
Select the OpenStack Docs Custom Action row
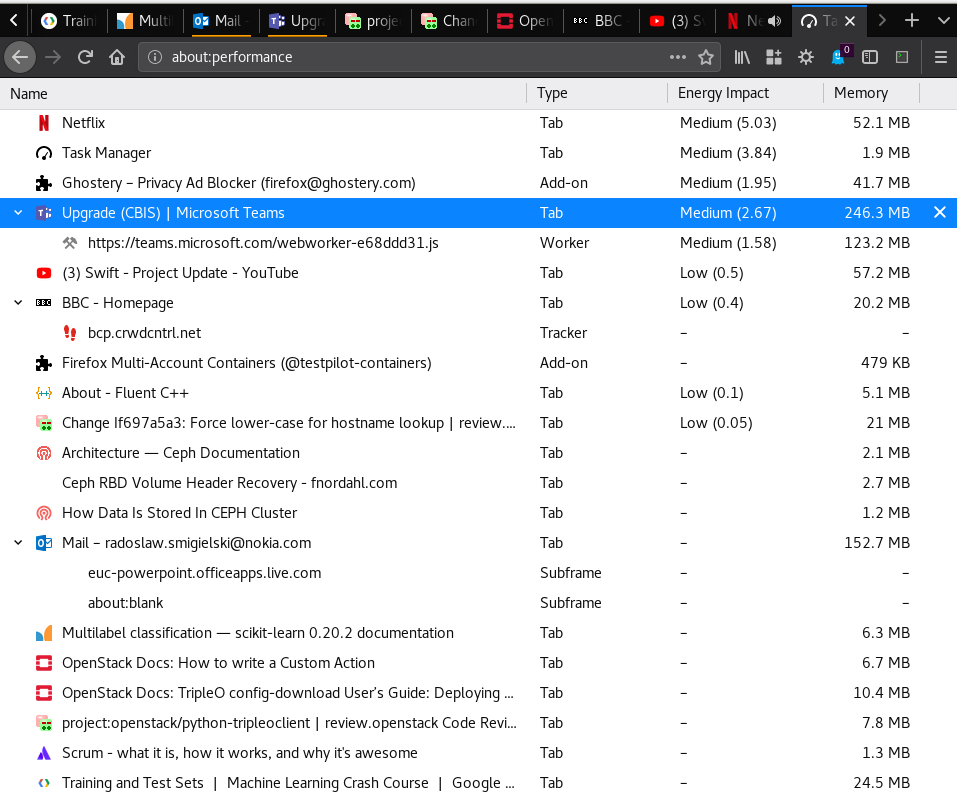tap(478, 663)
